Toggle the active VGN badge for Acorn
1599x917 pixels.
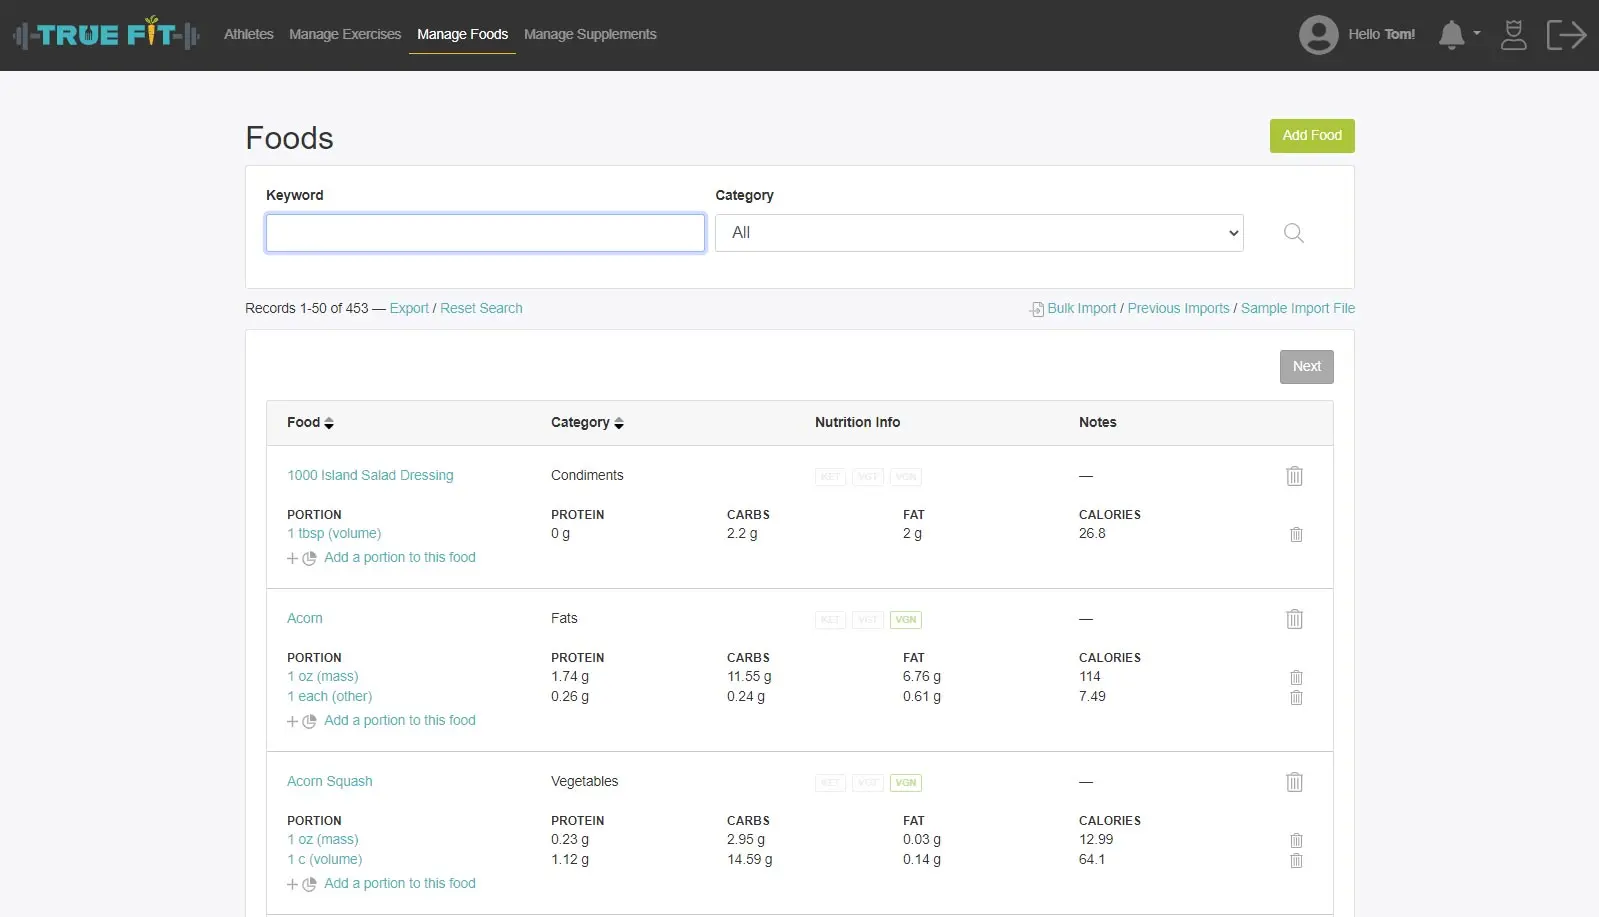tap(906, 620)
